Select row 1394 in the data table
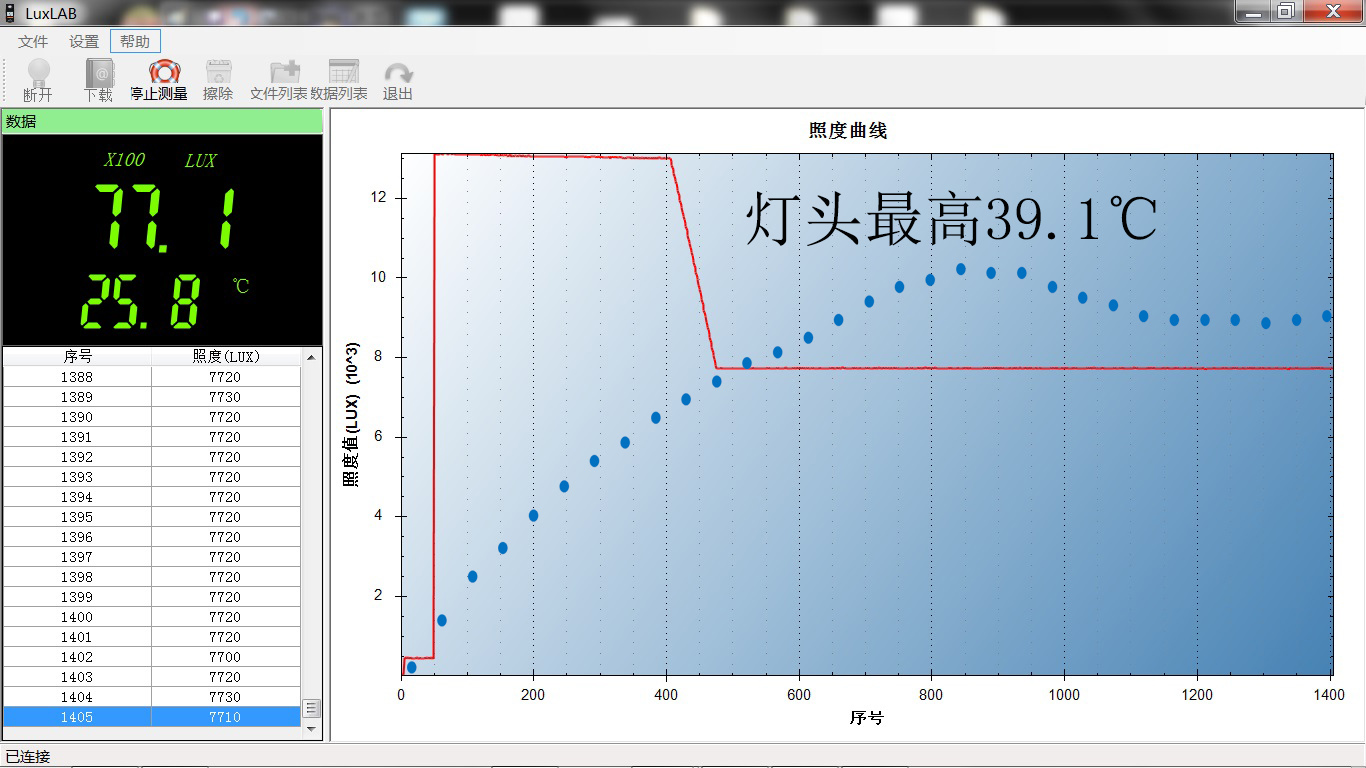Viewport: 1366px width, 768px height. click(x=152, y=497)
